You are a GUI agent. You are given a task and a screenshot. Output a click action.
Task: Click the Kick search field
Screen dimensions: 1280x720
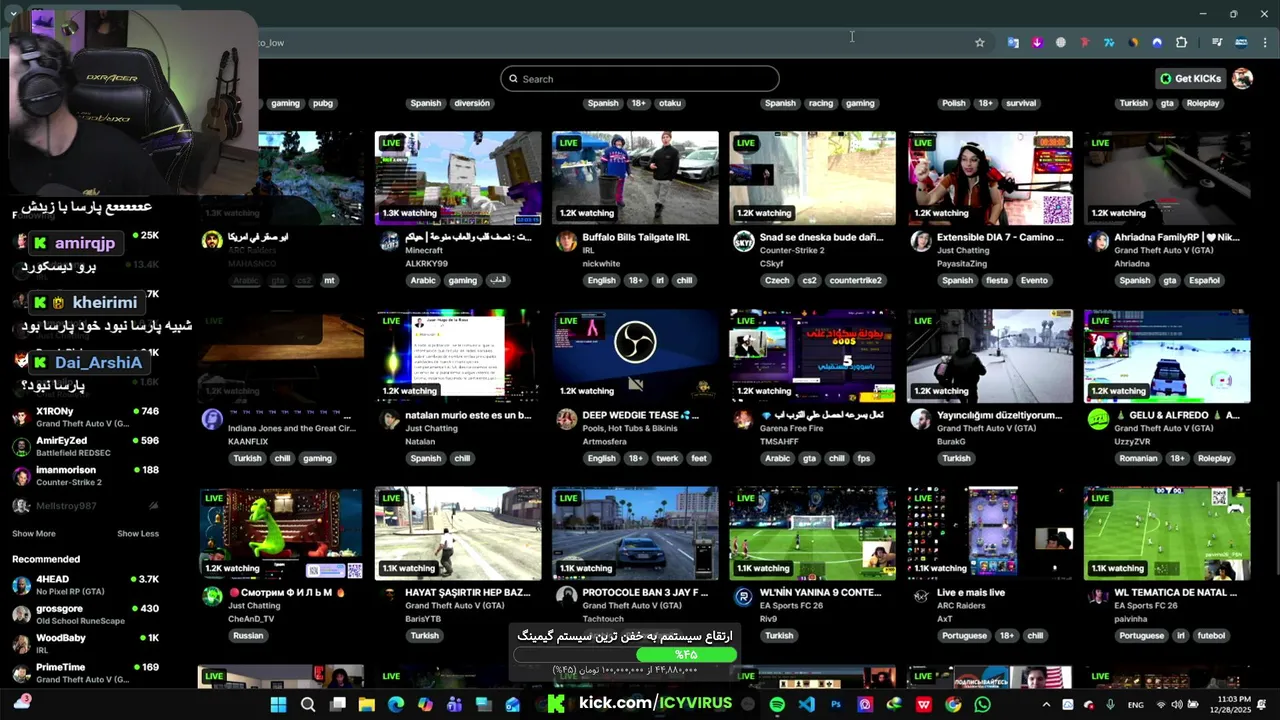640,79
